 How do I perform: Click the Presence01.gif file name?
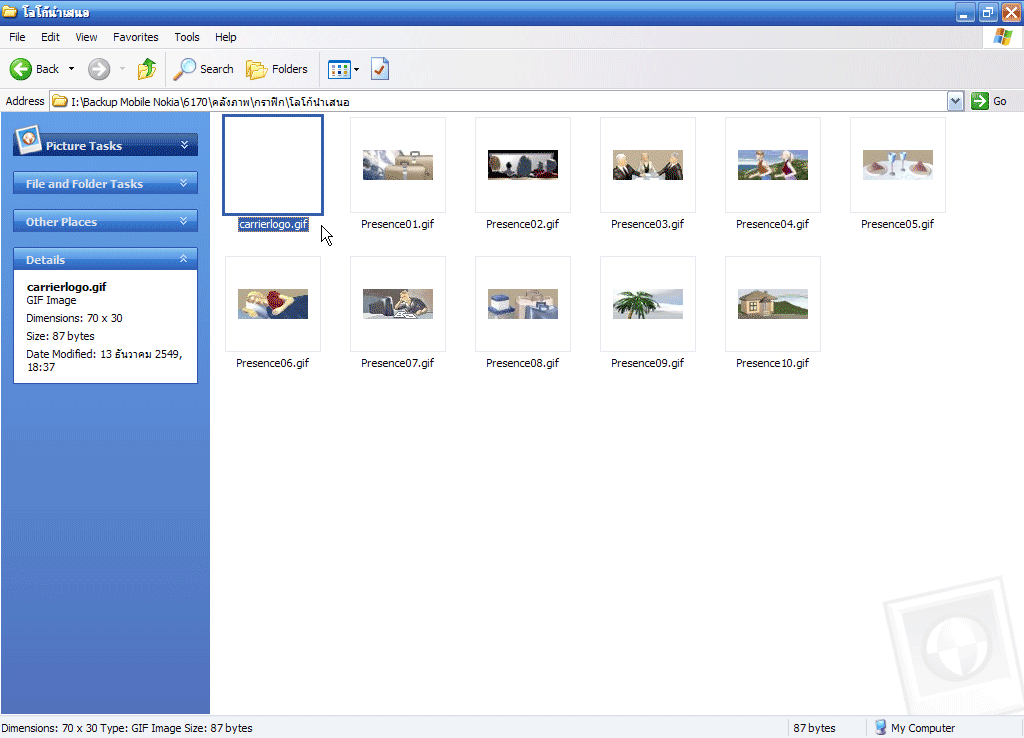[x=398, y=224]
